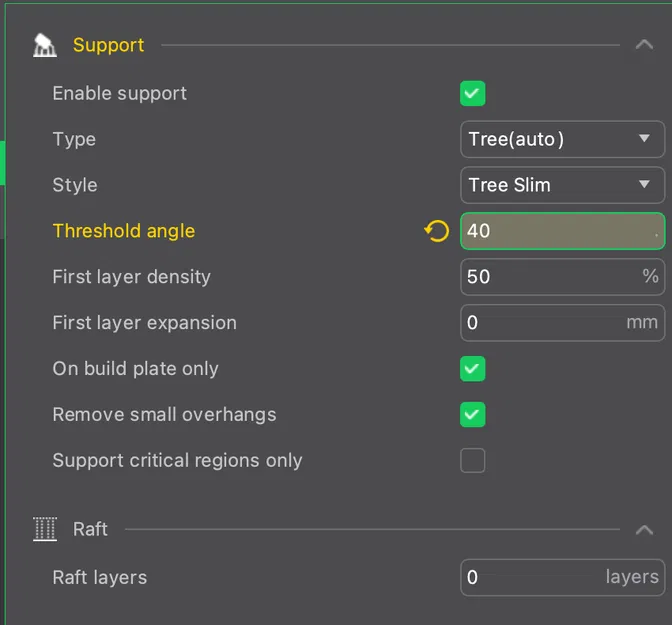The image size is (672, 625).
Task: Click the Raft layers input field
Action: pyautogui.click(x=530, y=577)
